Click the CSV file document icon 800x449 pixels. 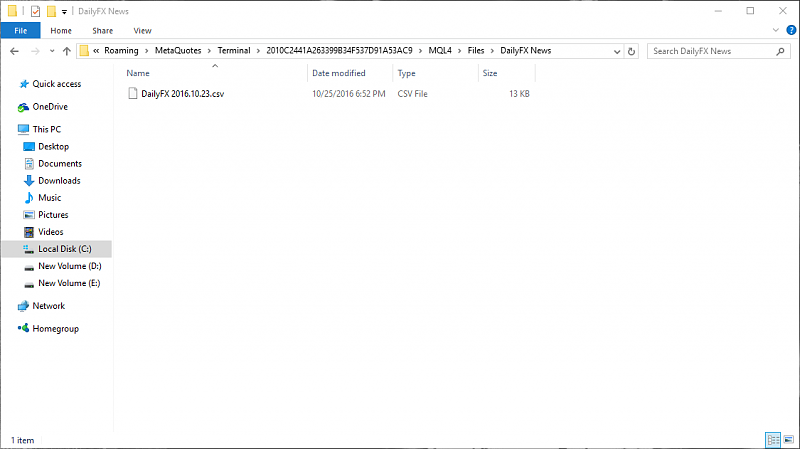[x=133, y=93]
